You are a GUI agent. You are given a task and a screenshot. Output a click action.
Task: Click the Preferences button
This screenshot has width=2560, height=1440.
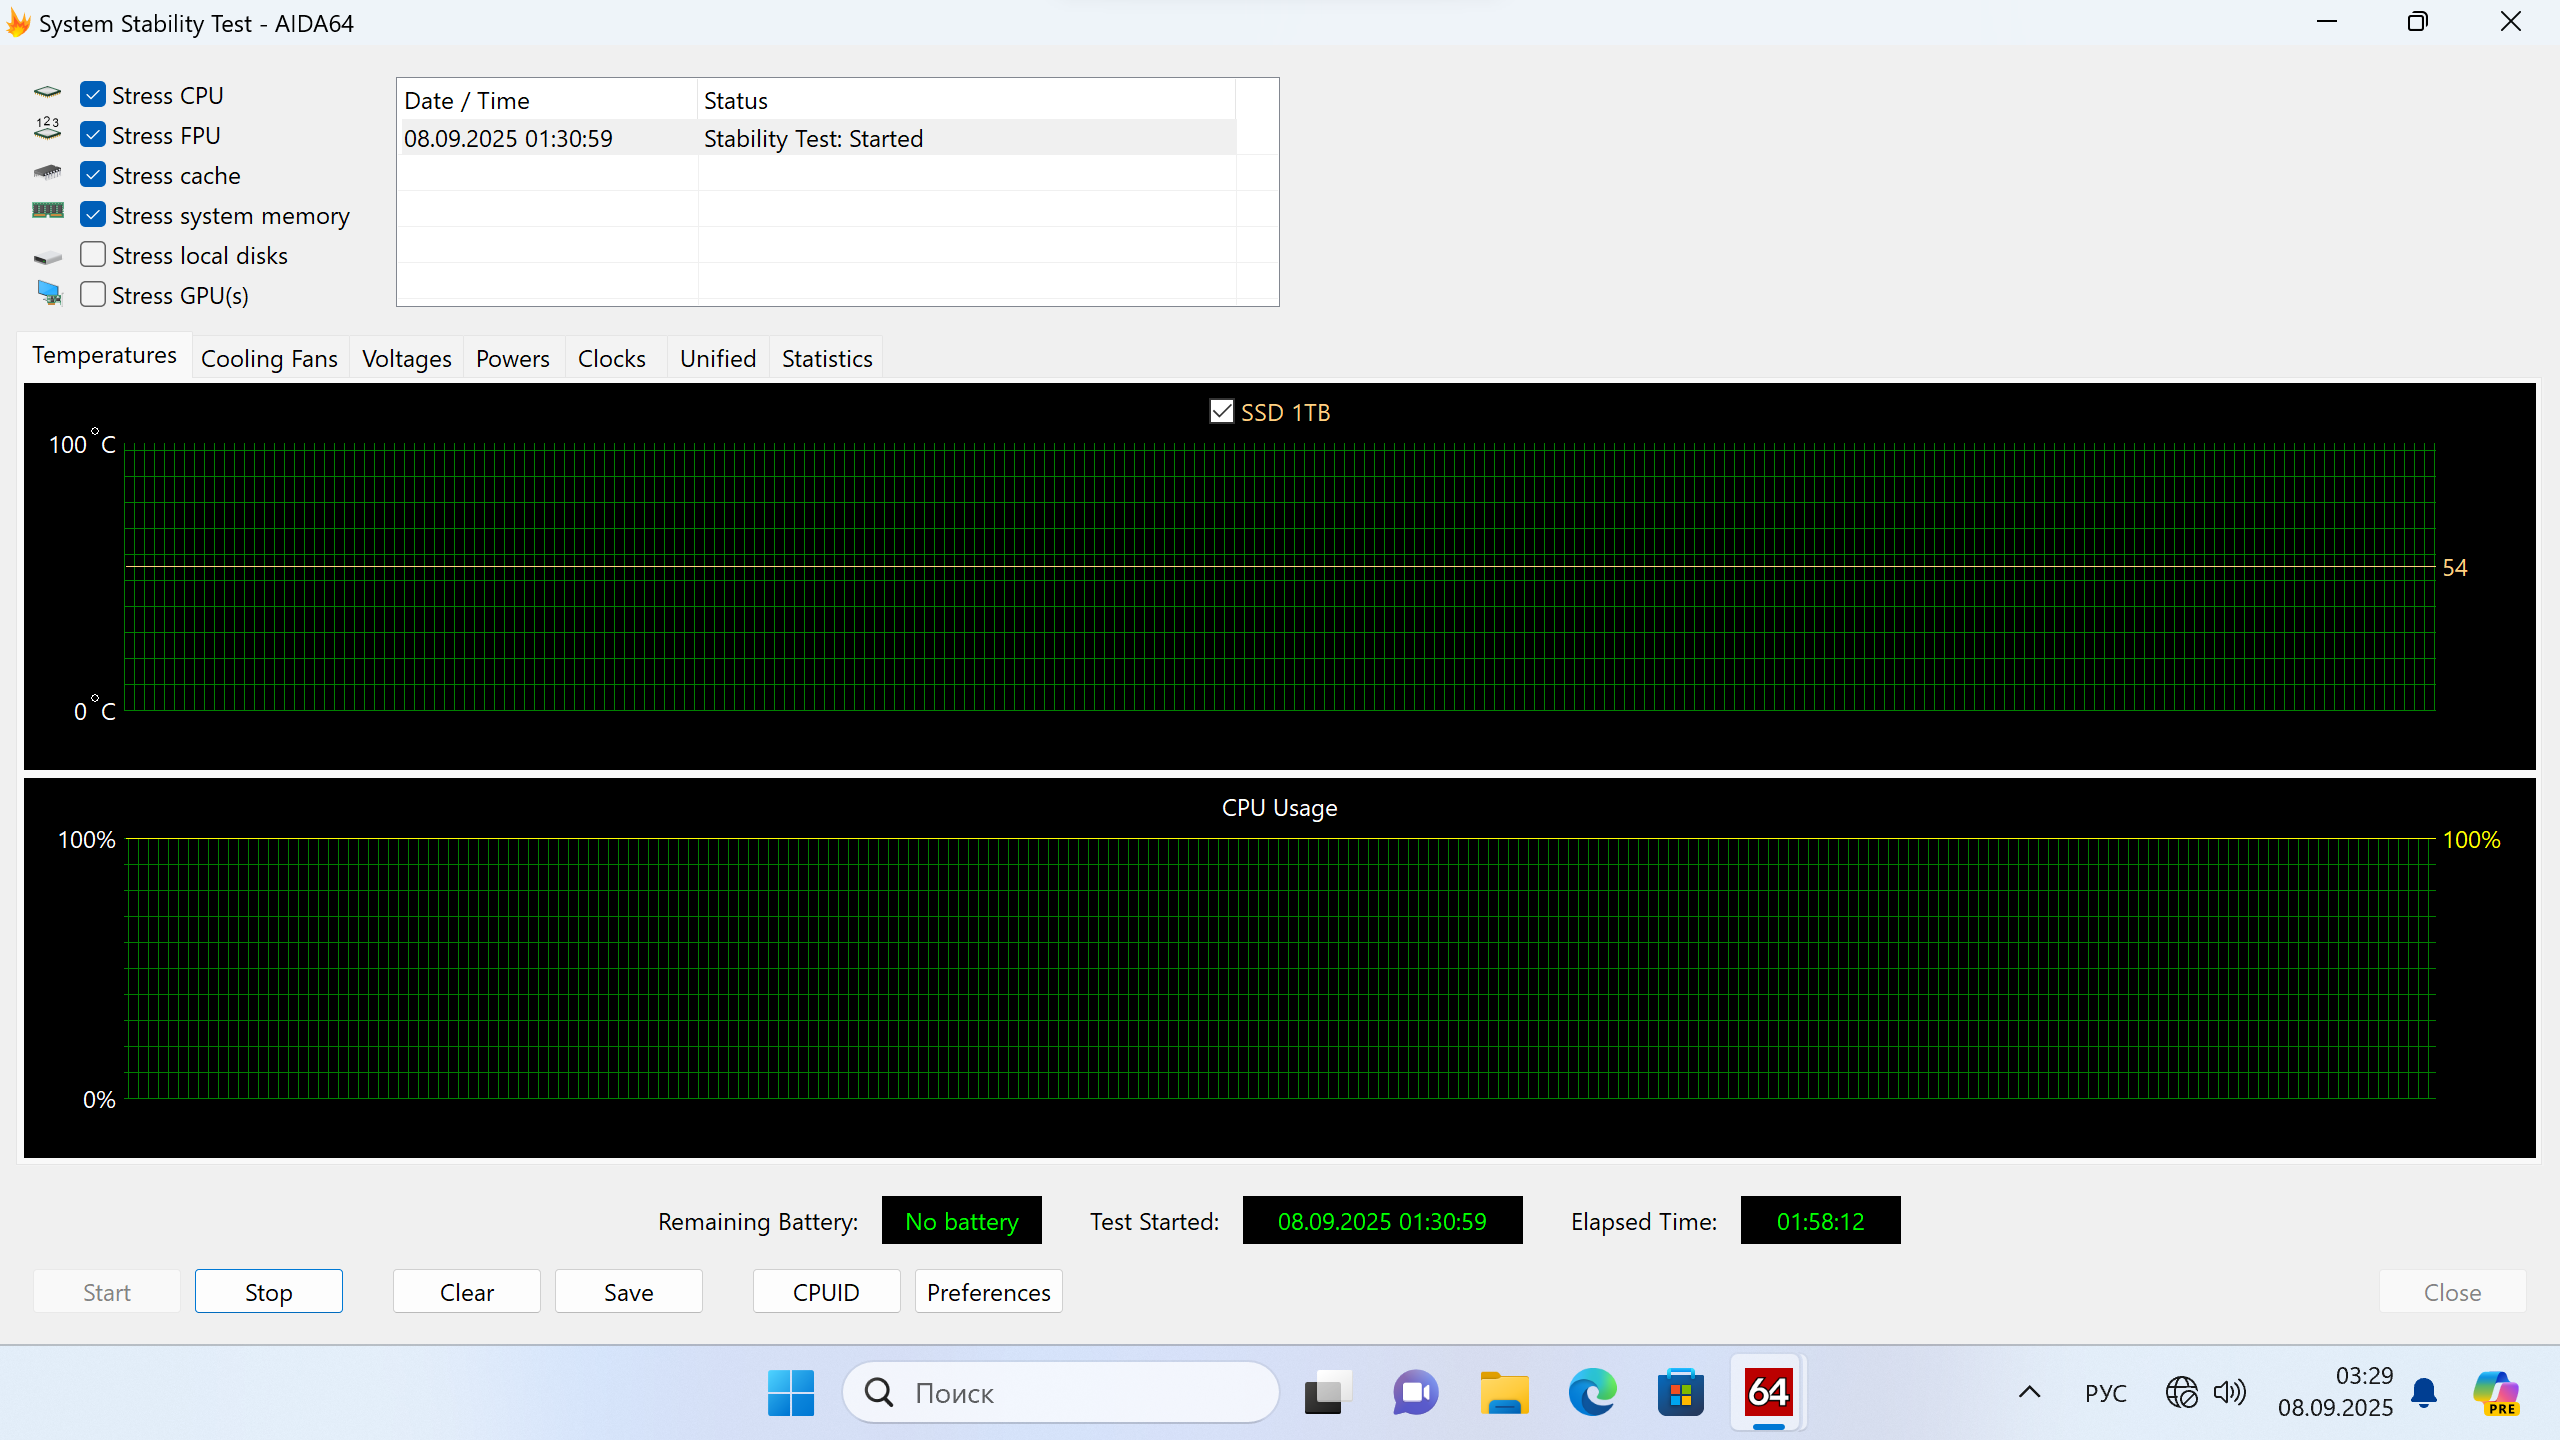pyautogui.click(x=988, y=1292)
